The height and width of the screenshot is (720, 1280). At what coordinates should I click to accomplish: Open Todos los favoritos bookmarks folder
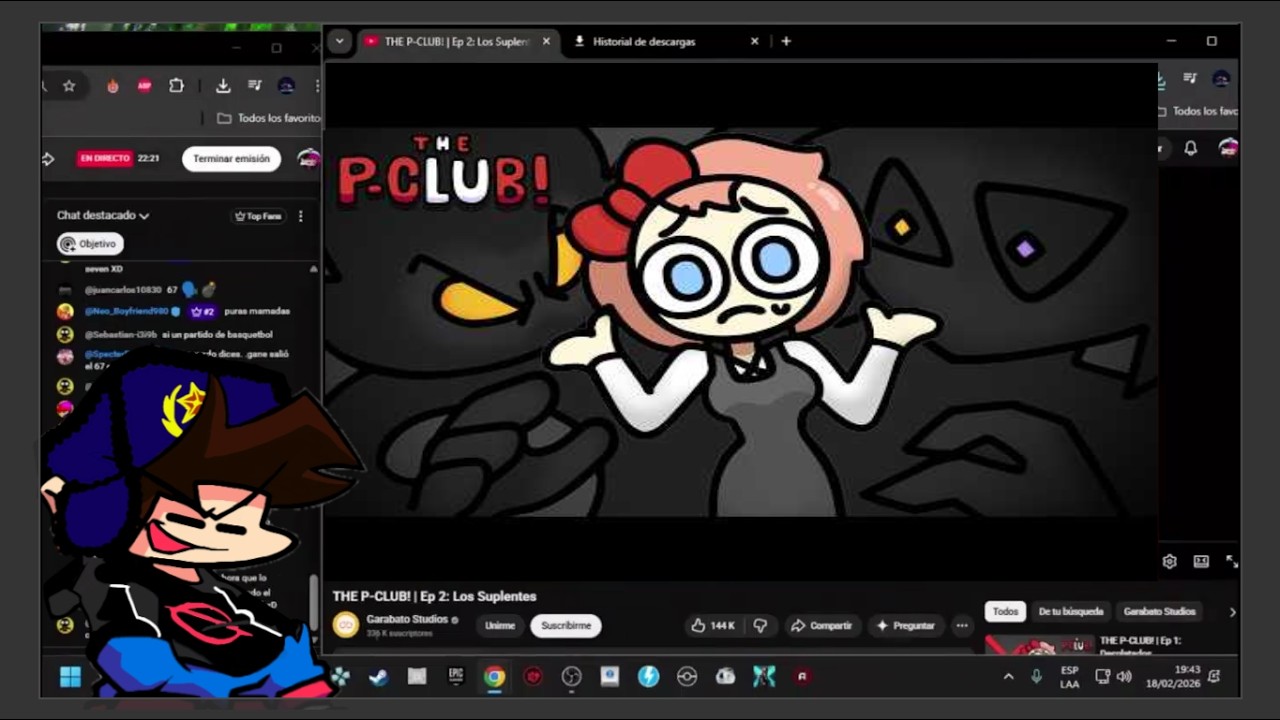(x=269, y=118)
